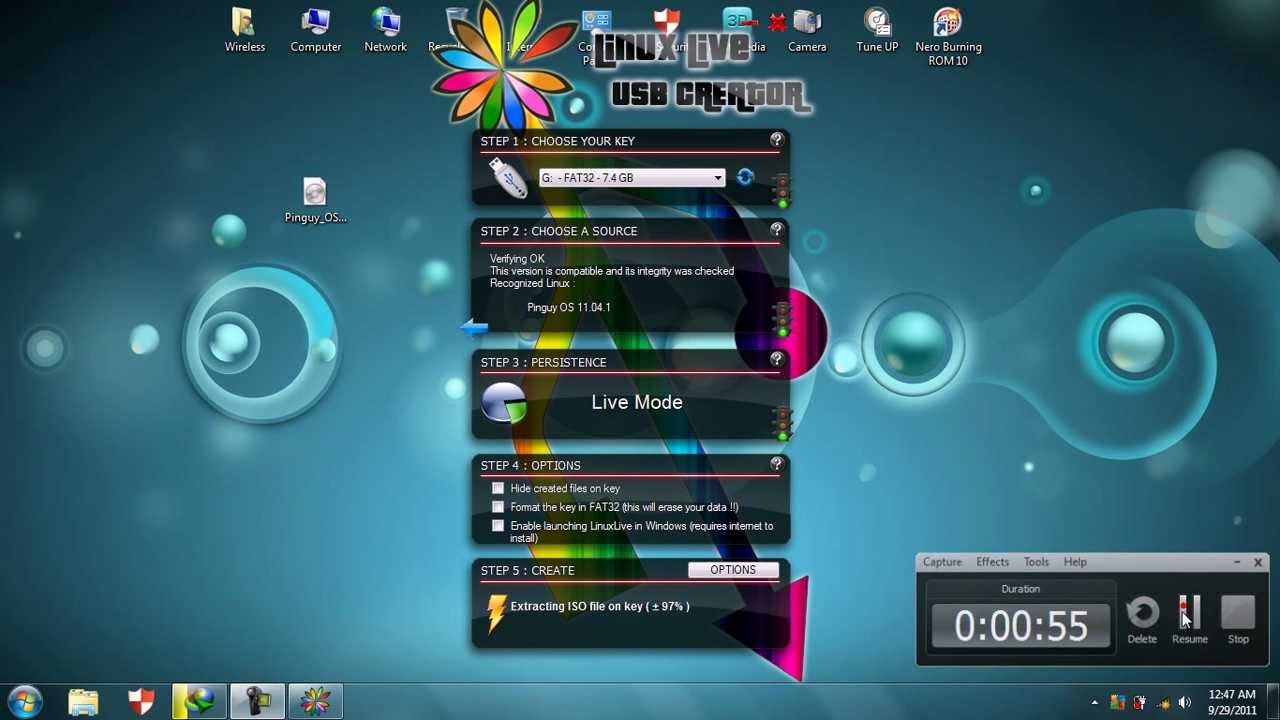Click the lightning bolt create icon

click(x=497, y=612)
